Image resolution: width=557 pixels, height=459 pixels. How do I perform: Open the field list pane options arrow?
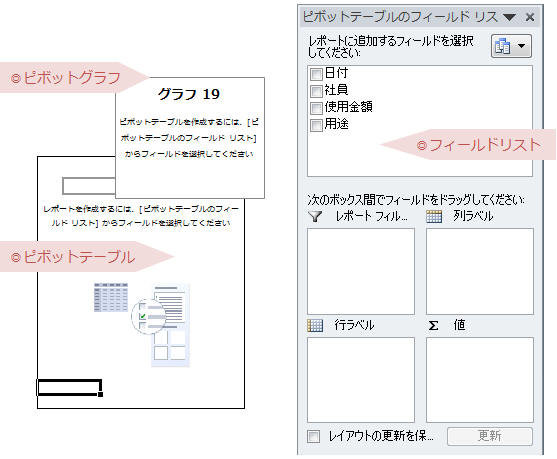pyautogui.click(x=509, y=17)
